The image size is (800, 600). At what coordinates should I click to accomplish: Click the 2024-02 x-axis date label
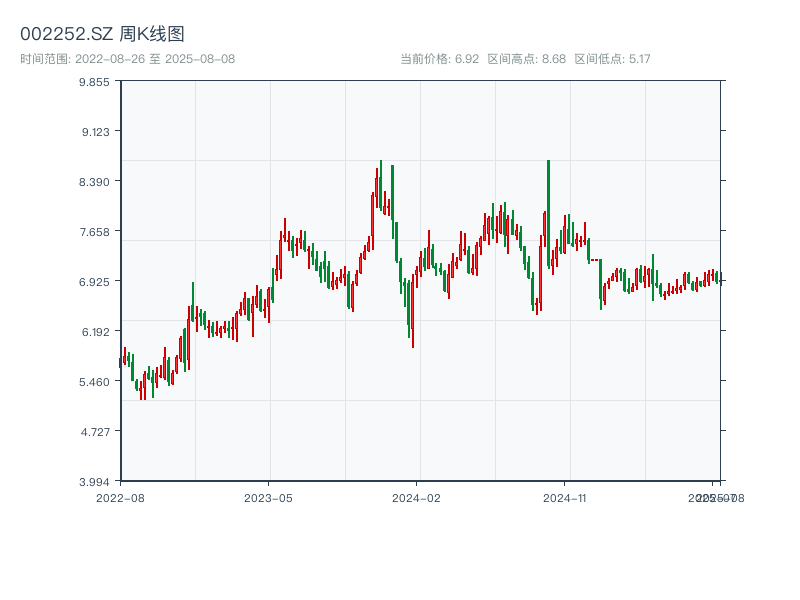(x=416, y=497)
